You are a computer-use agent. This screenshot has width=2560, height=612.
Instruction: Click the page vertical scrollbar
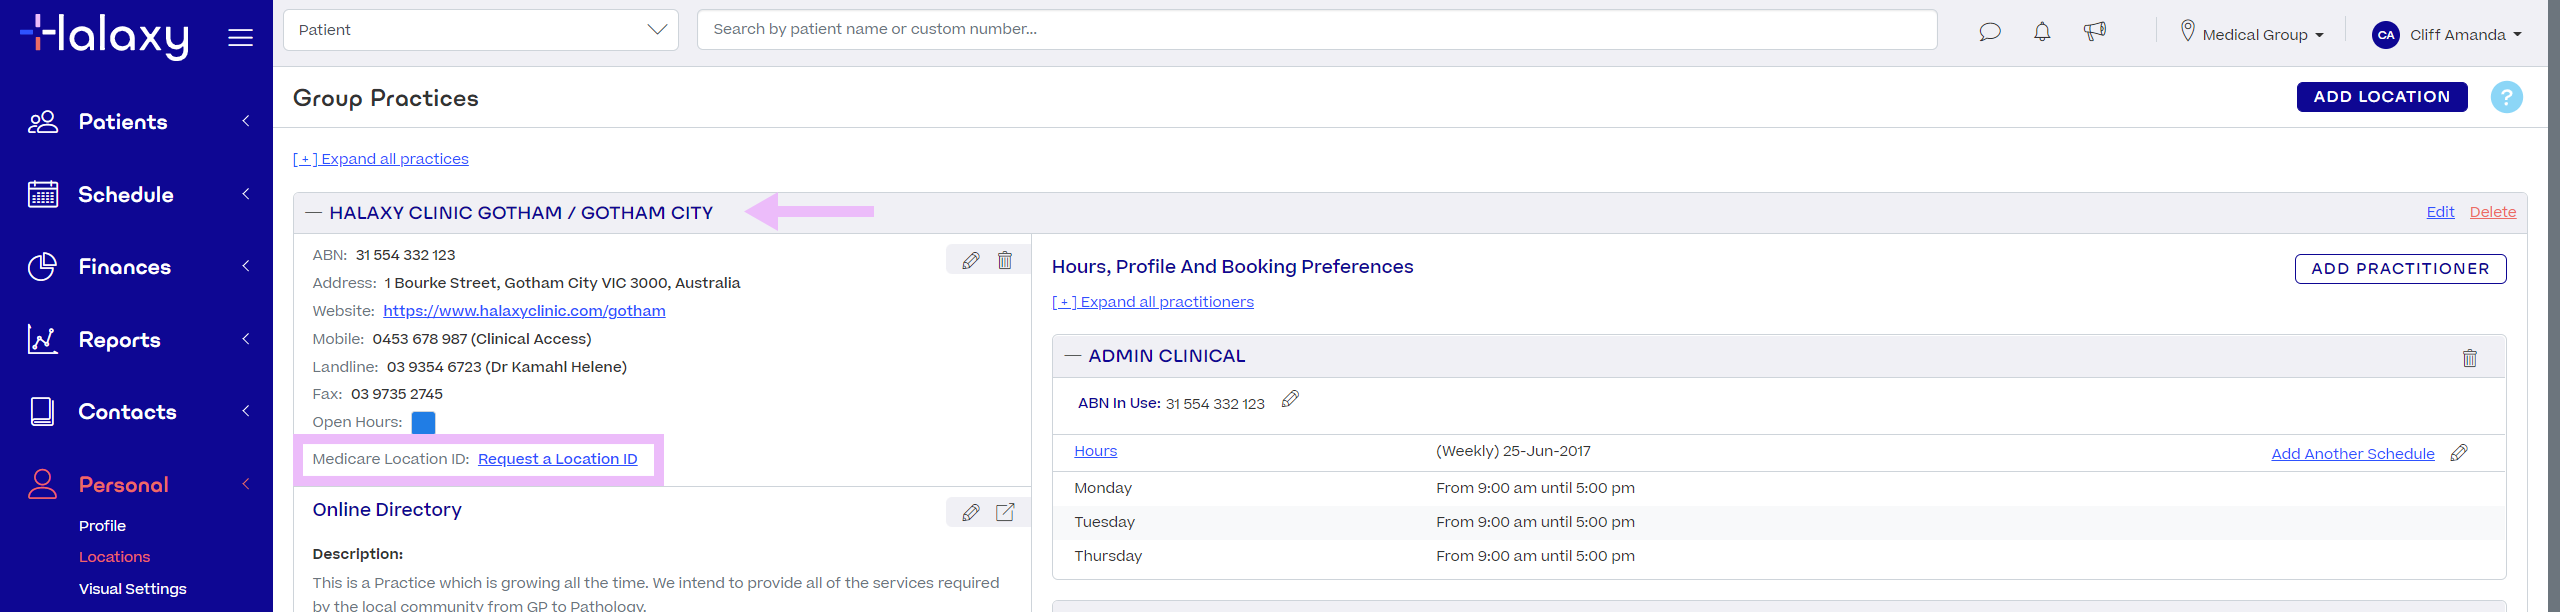click(2554, 306)
